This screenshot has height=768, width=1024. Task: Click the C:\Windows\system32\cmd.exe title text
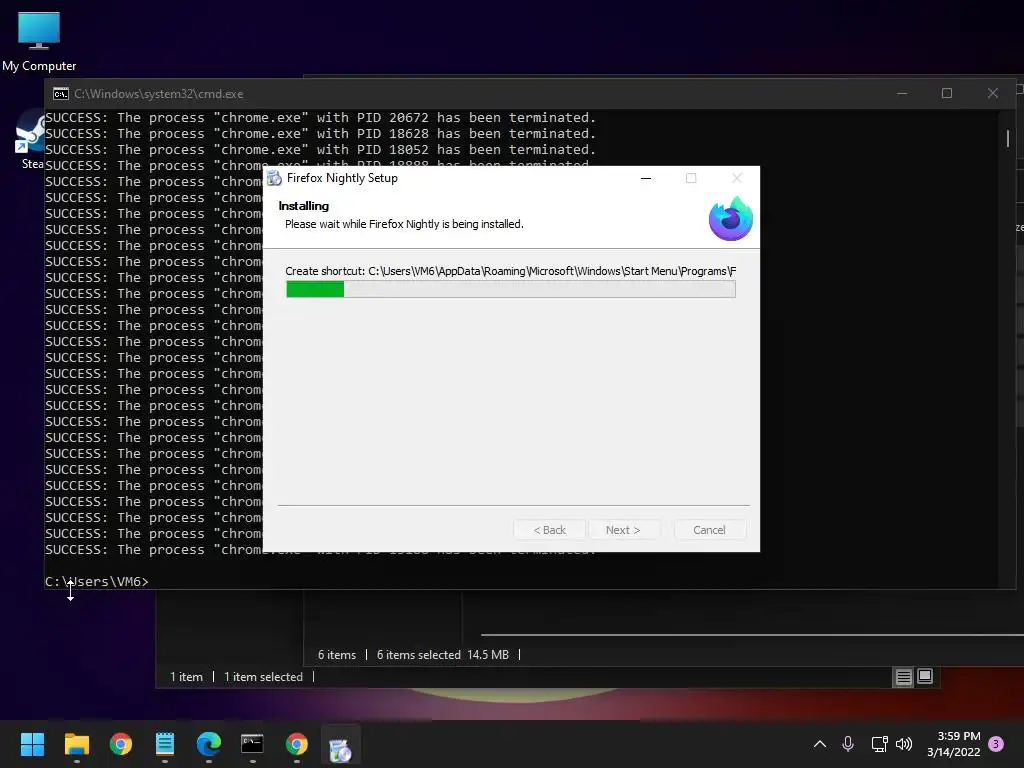(x=159, y=94)
